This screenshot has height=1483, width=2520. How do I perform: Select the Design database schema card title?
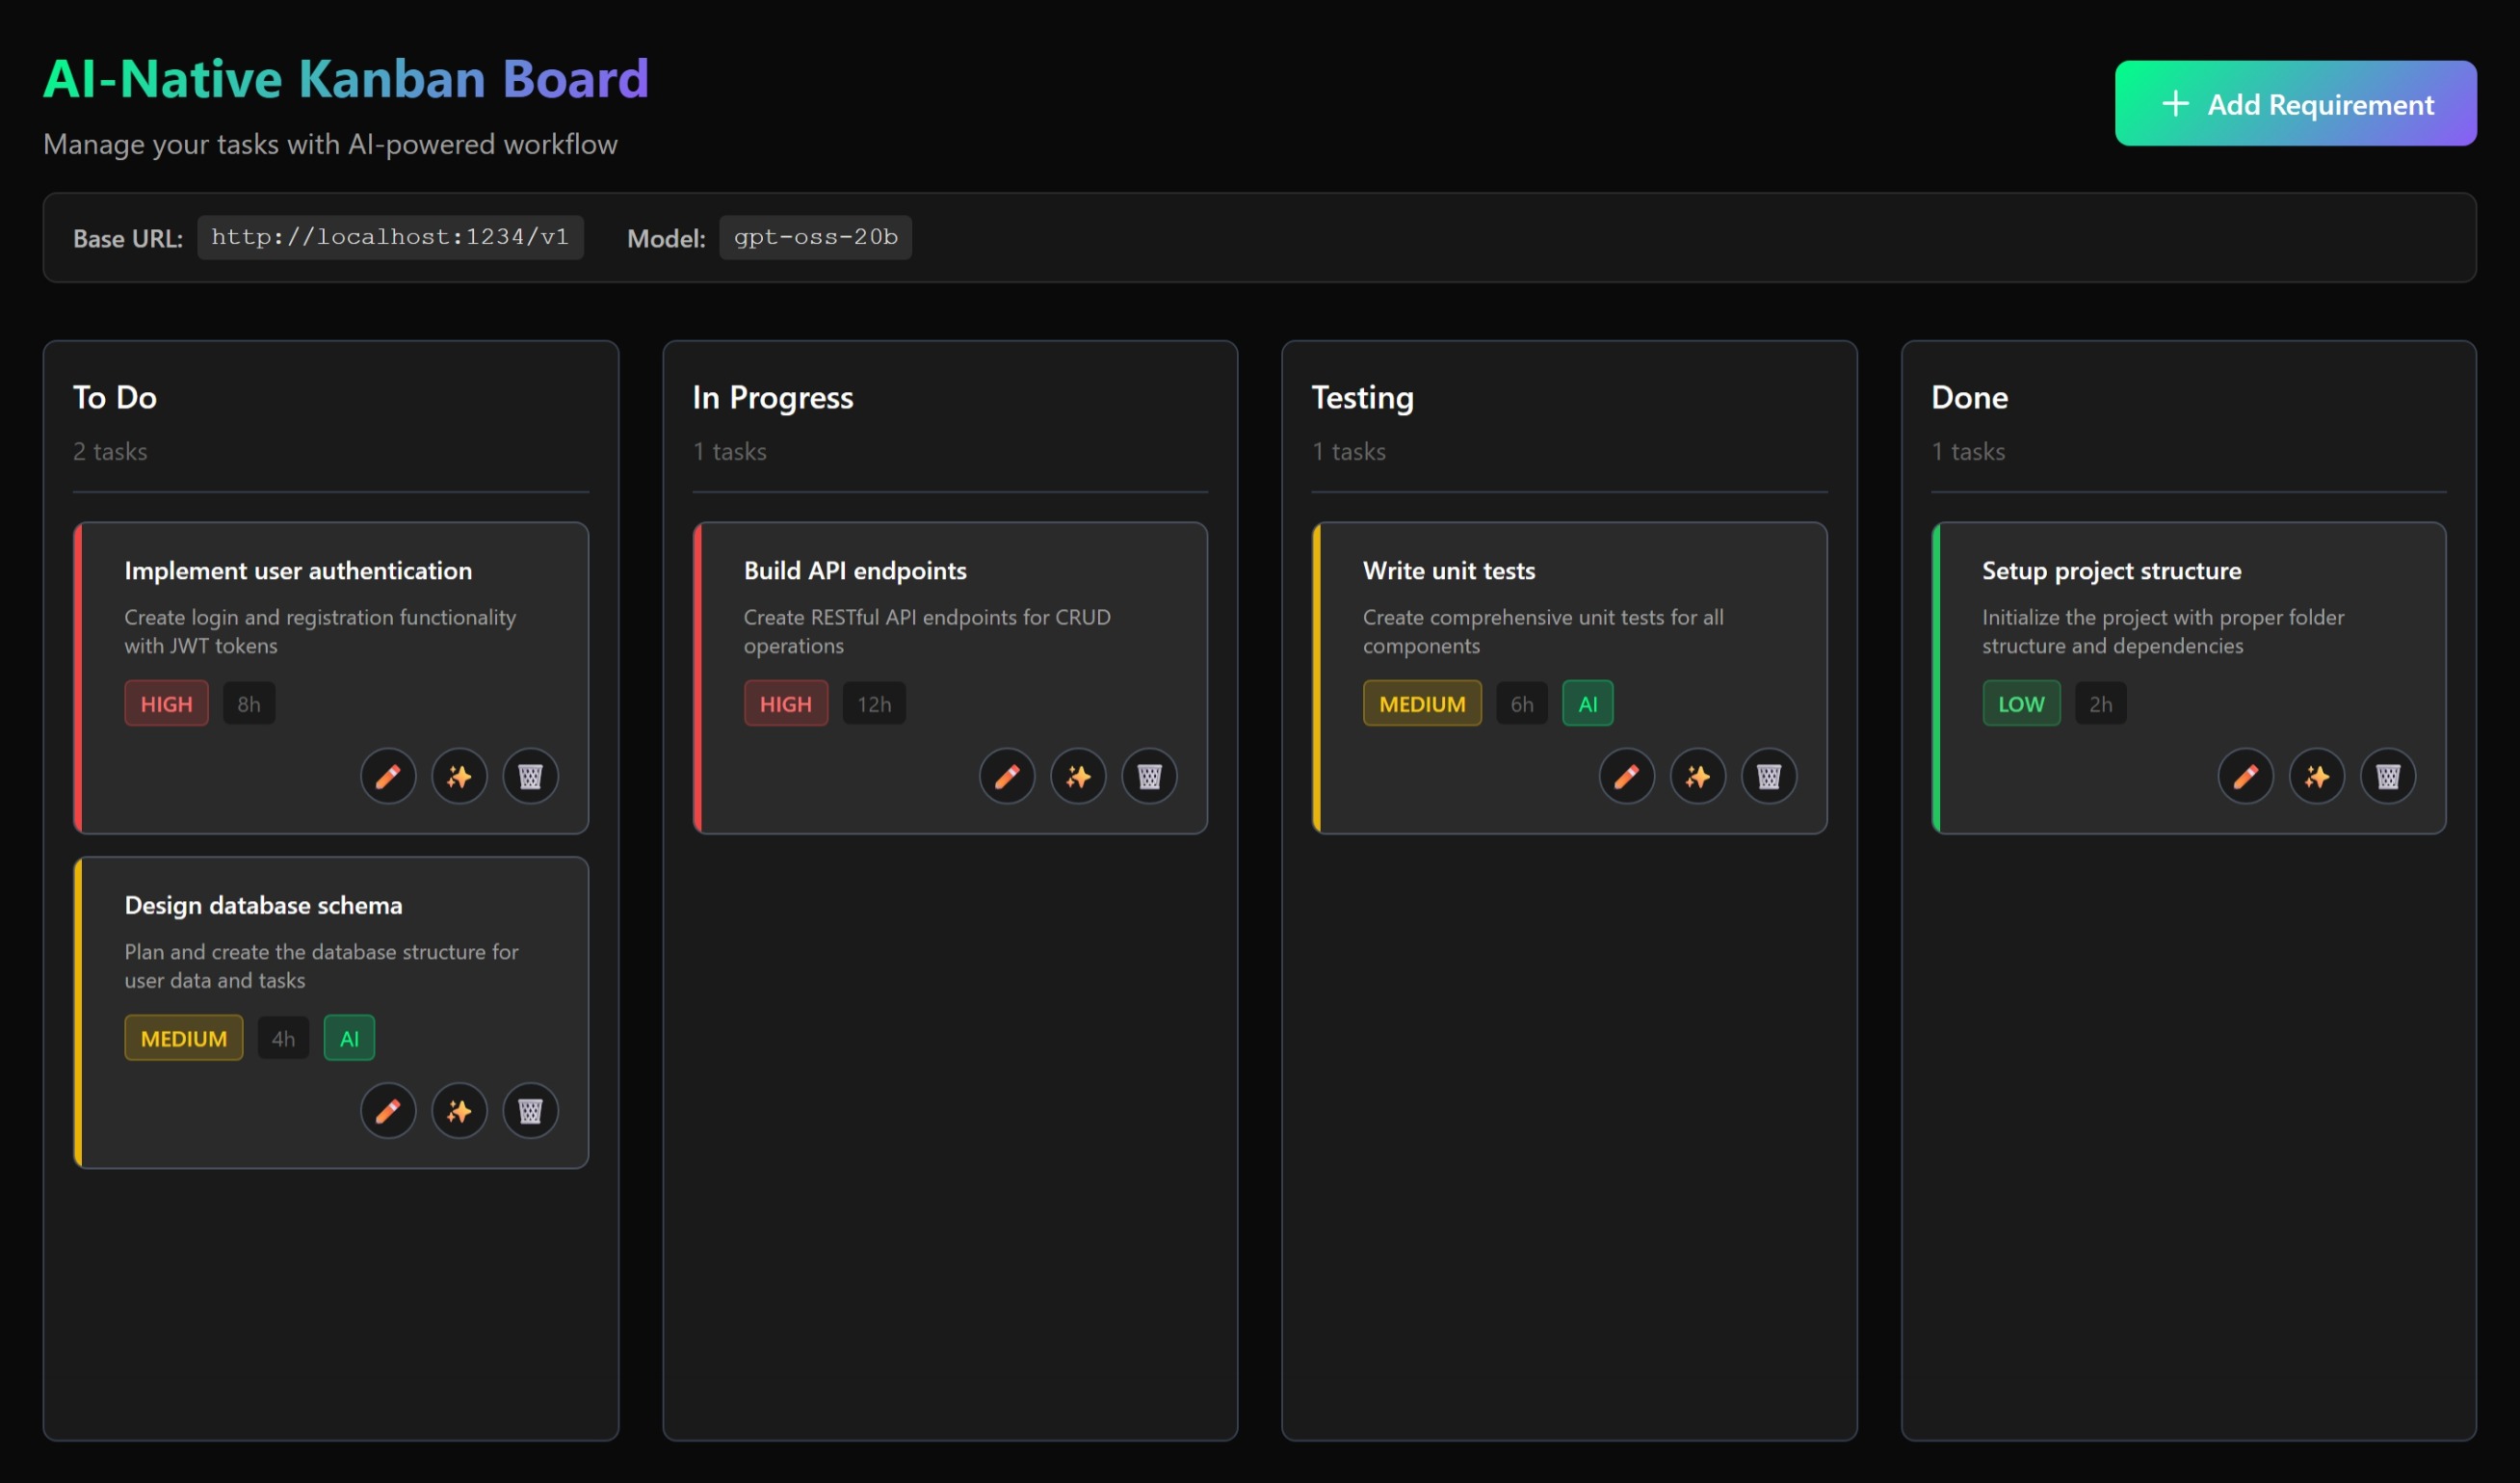click(263, 905)
